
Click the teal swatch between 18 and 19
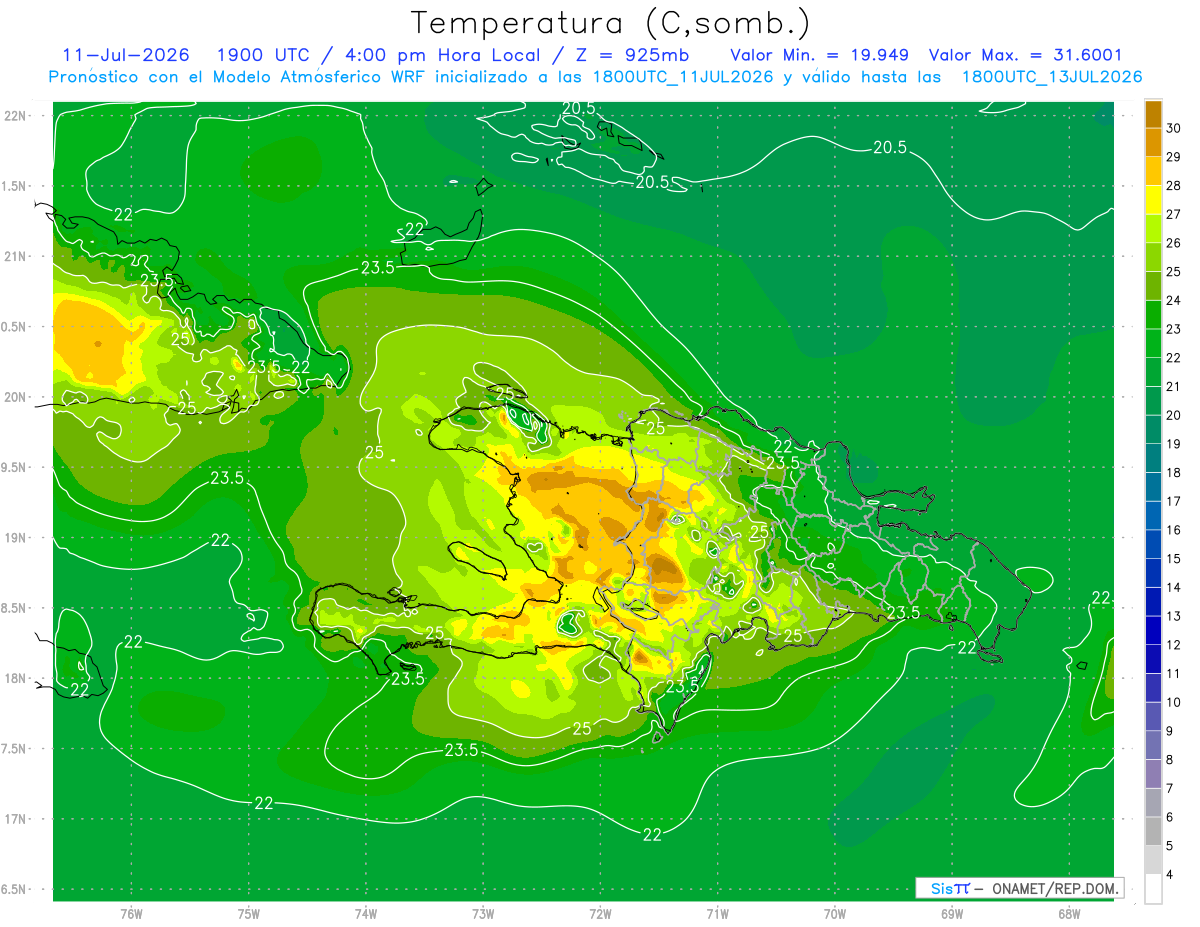pyautogui.click(x=1153, y=458)
